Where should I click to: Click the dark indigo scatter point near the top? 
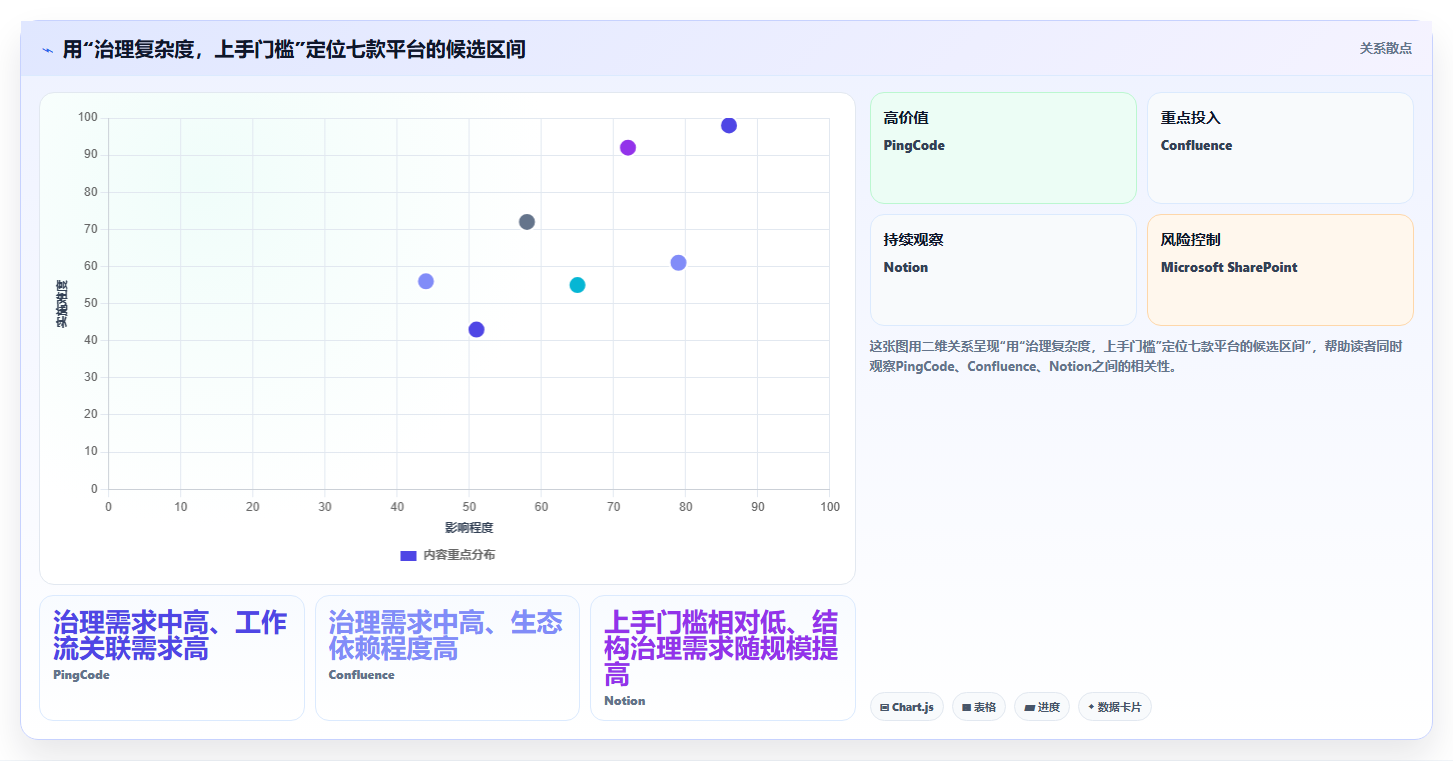tap(729, 126)
